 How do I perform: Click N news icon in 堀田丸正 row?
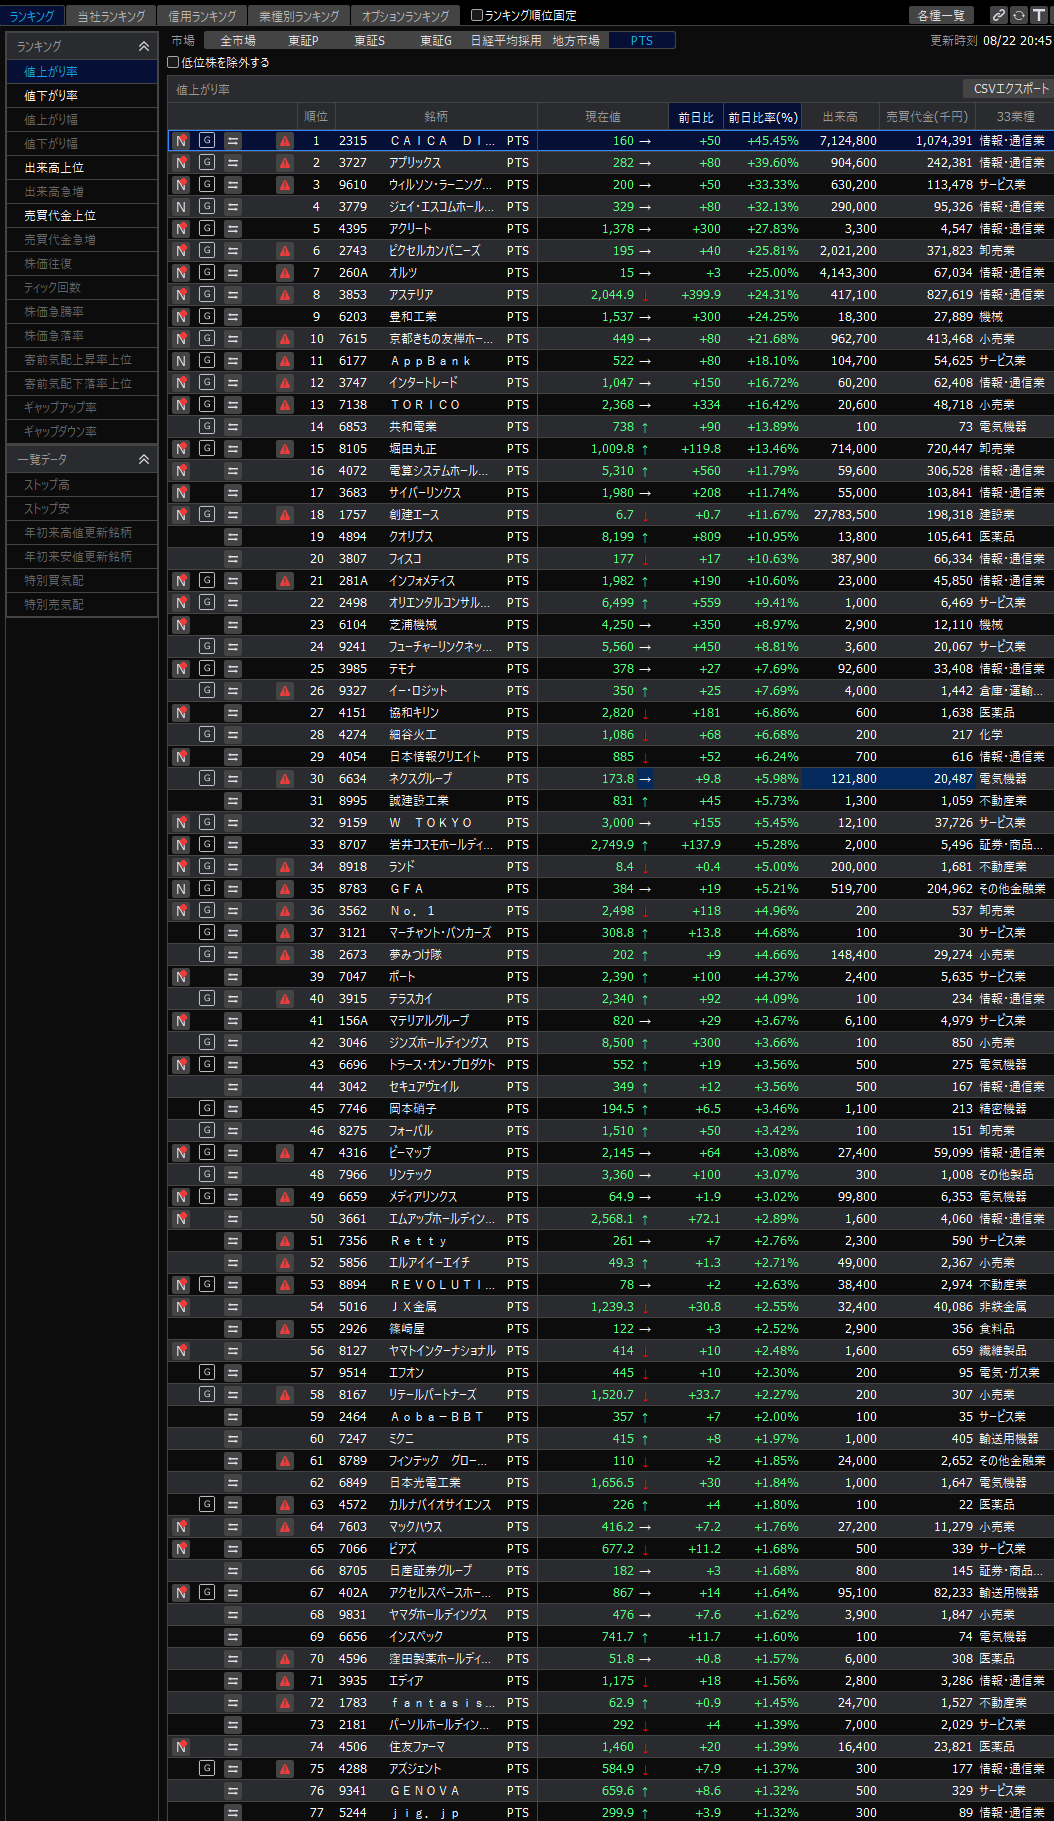point(181,449)
